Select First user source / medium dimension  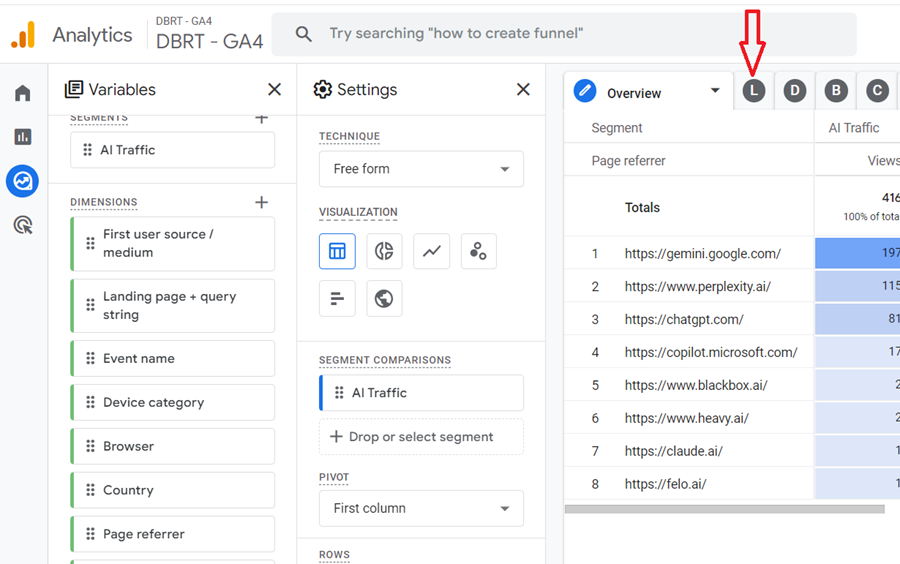pyautogui.click(x=173, y=244)
